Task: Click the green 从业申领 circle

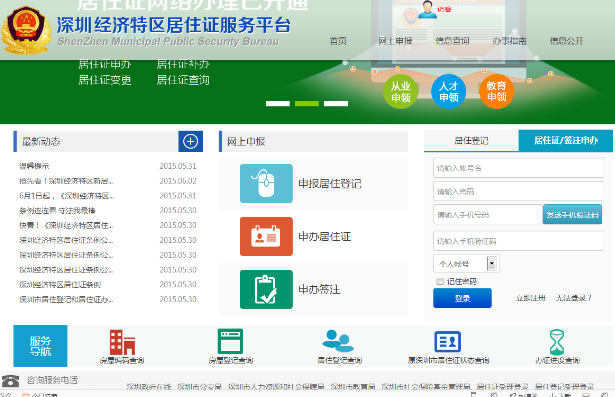Action: (x=400, y=91)
